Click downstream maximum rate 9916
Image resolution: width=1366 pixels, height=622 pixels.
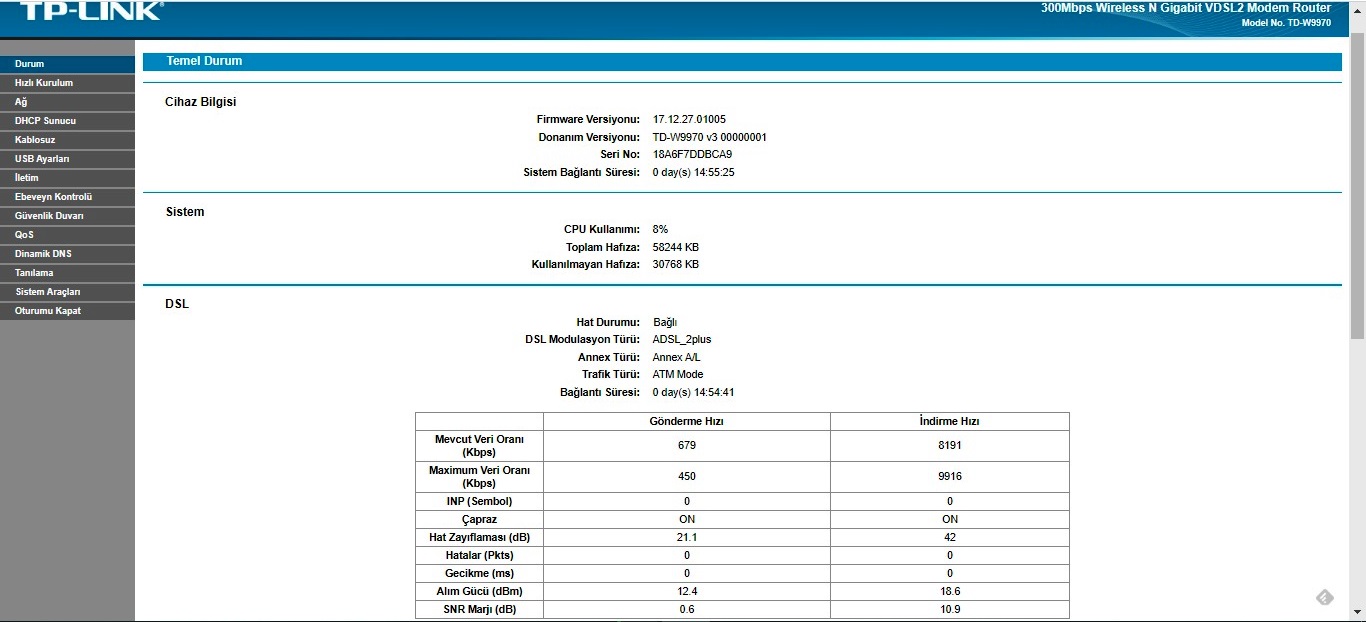[950, 477]
